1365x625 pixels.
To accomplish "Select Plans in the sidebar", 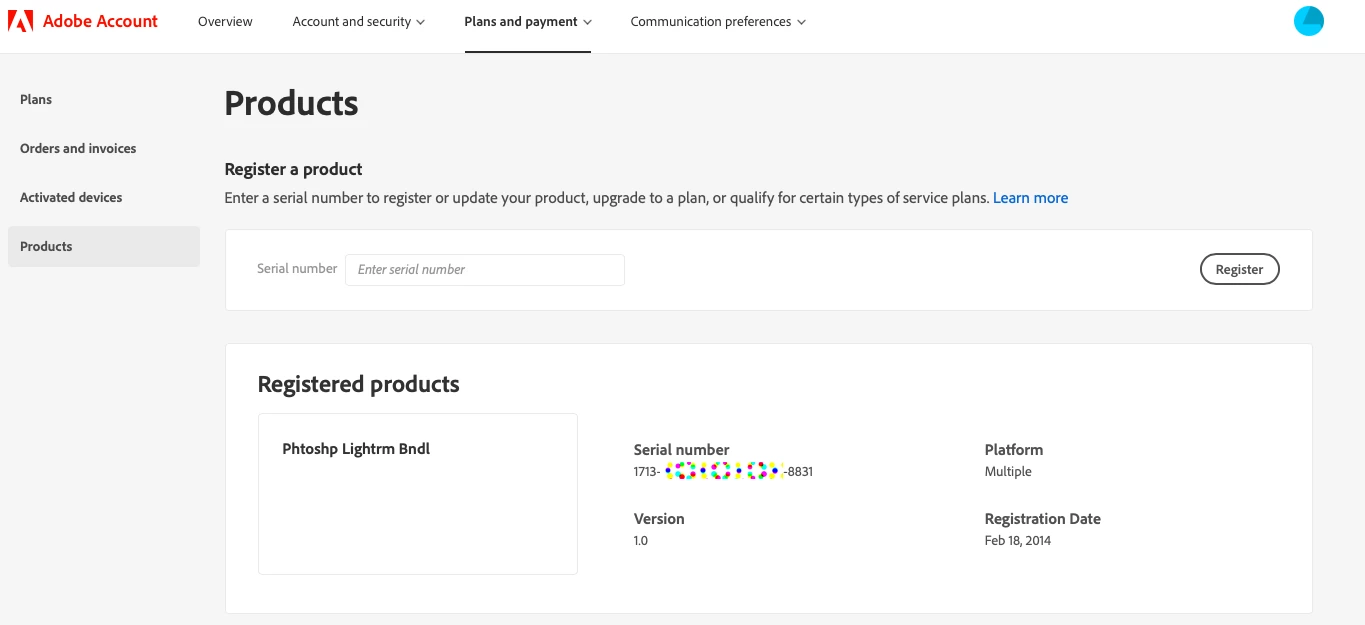I will pyautogui.click(x=36, y=100).
